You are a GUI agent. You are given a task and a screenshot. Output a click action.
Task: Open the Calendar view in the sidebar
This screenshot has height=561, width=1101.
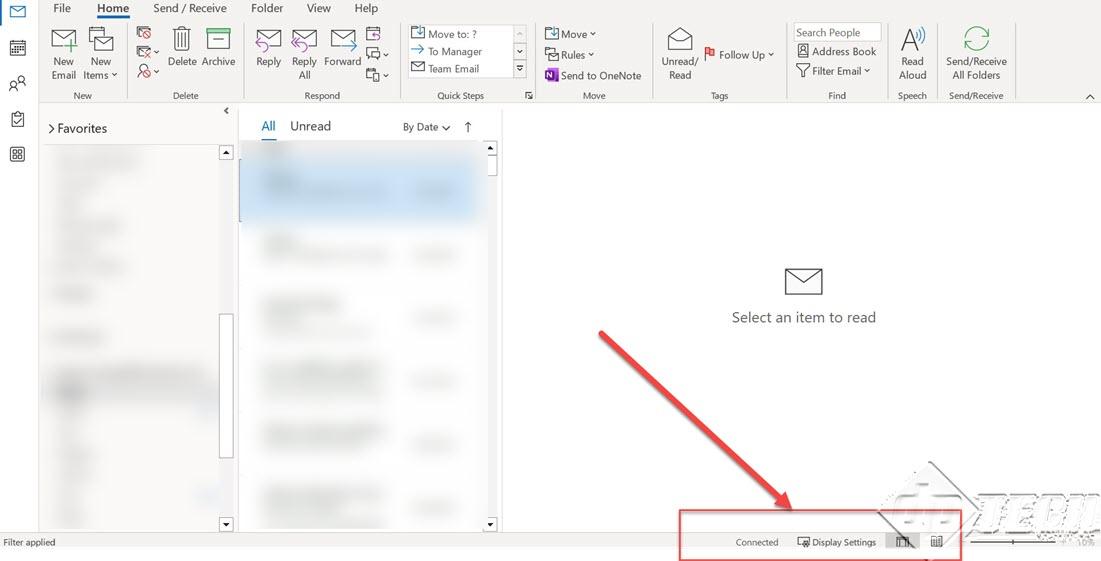coord(18,48)
